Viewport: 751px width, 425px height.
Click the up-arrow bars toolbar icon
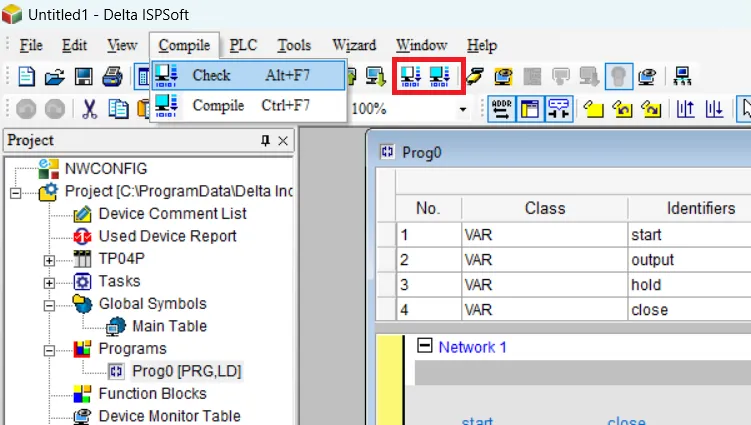click(x=685, y=109)
